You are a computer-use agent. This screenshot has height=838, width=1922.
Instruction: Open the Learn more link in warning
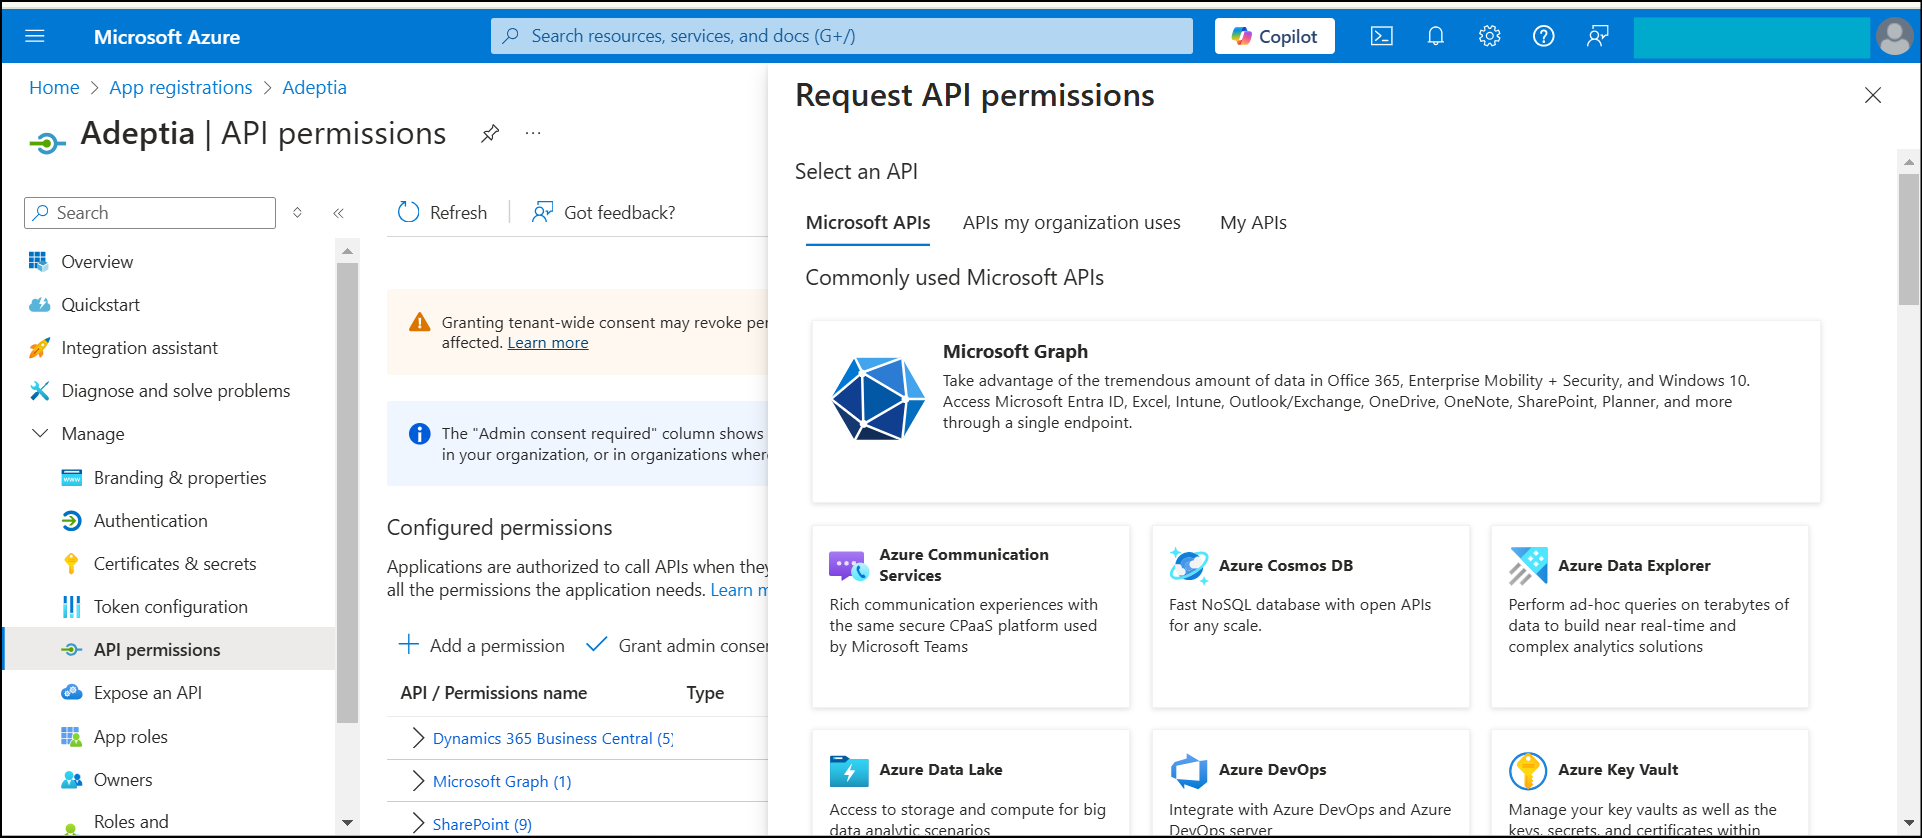click(x=548, y=343)
